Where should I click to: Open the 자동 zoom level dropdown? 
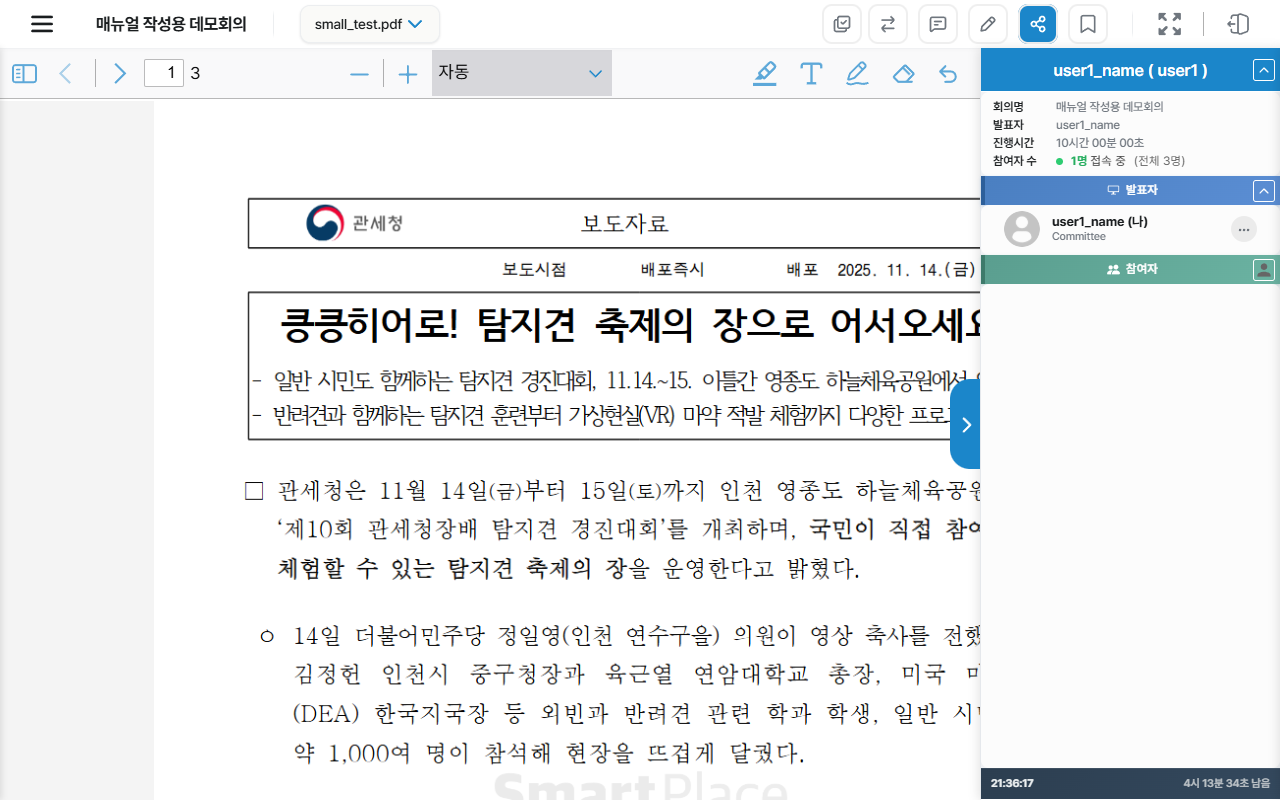522,73
